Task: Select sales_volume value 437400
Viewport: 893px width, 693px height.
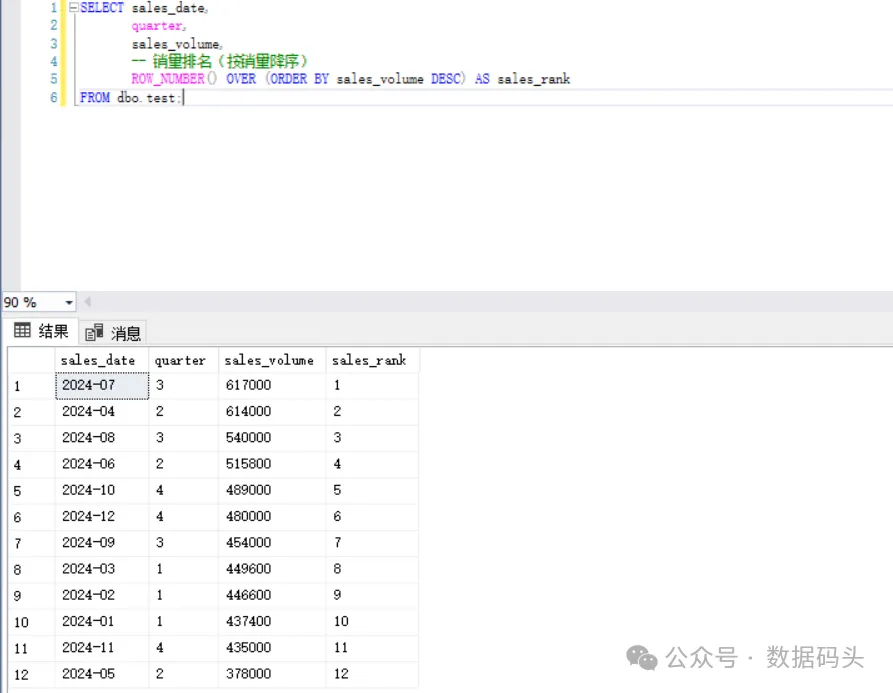Action: pyautogui.click(x=272, y=621)
